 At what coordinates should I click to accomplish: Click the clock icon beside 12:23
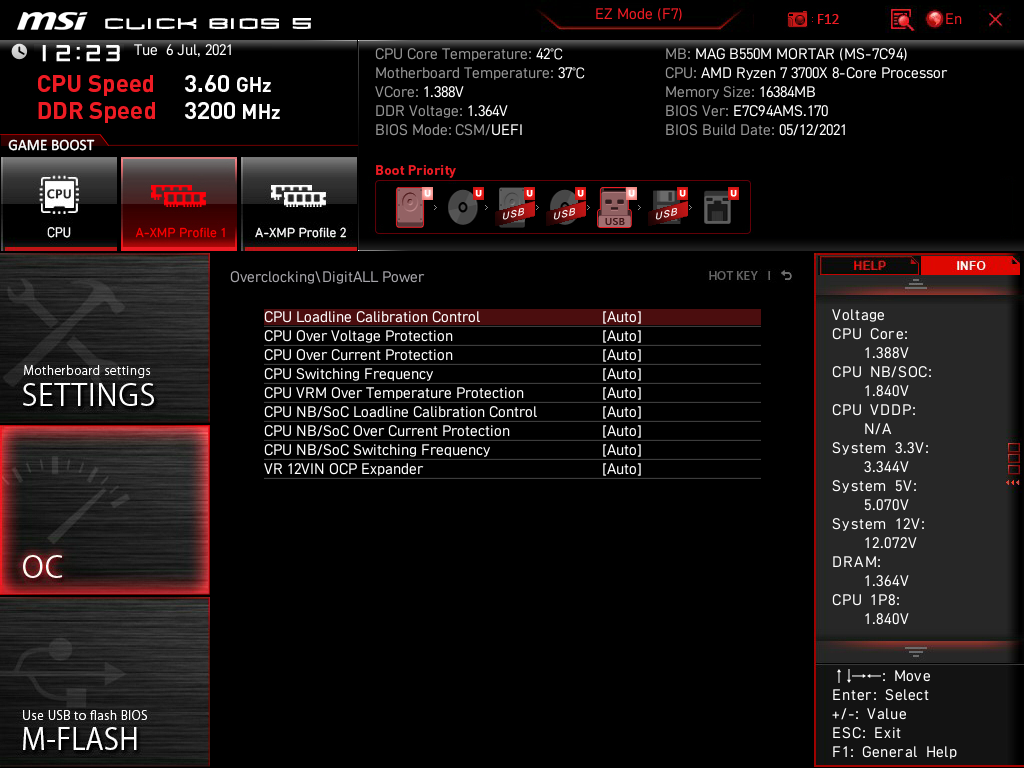[20, 51]
